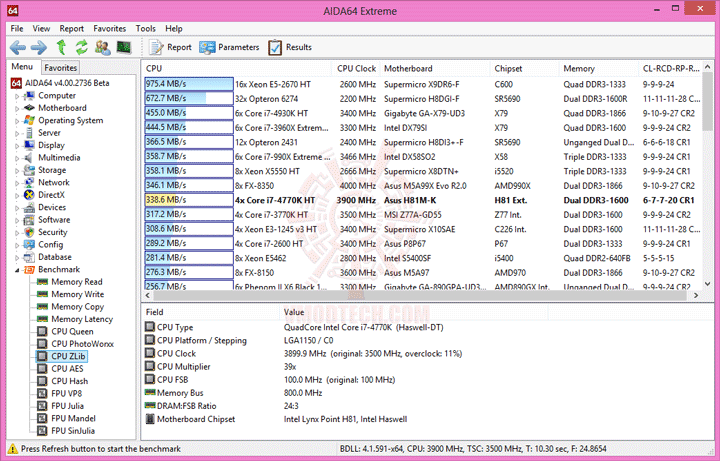Click the 672.7 MB/s result bar
The width and height of the screenshot is (720, 461).
pyautogui.click(x=189, y=98)
